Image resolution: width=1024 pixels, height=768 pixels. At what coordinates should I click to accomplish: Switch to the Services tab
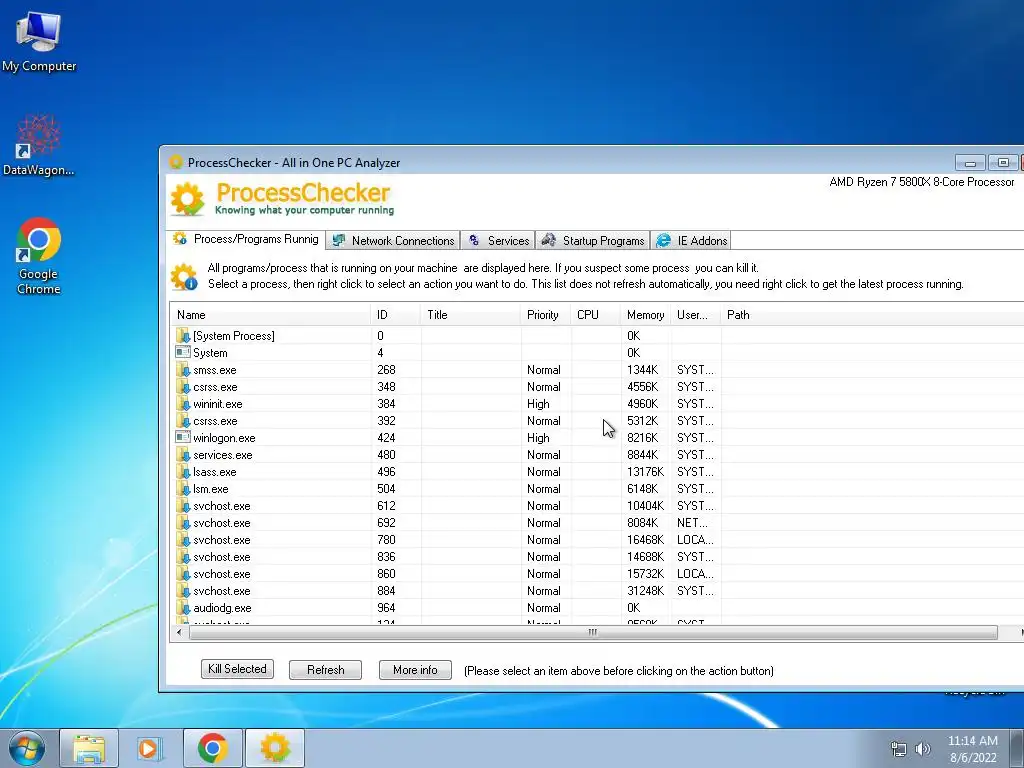[x=498, y=240]
